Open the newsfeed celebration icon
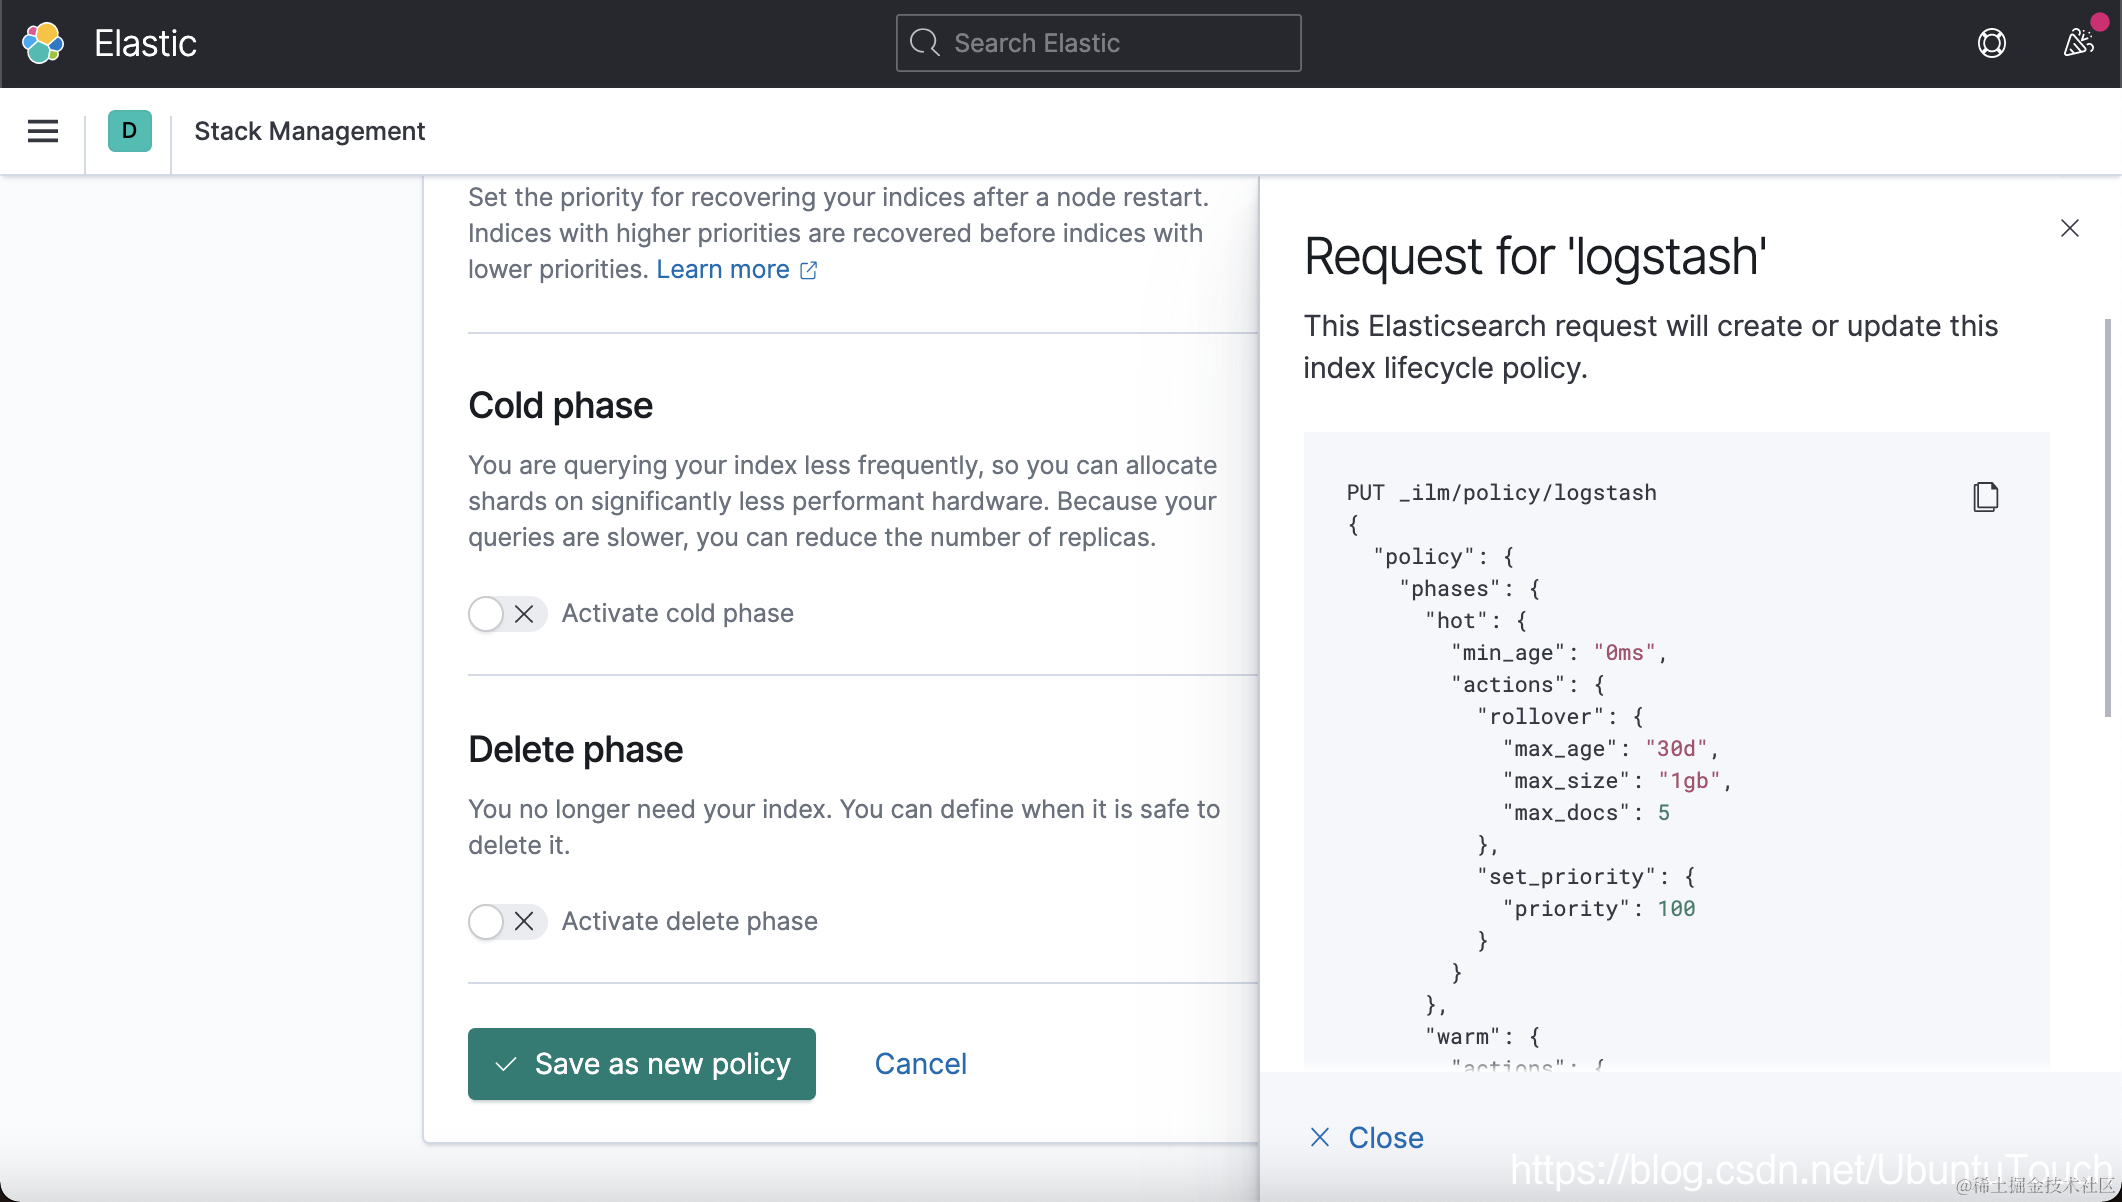This screenshot has width=2122, height=1202. 2079,42
